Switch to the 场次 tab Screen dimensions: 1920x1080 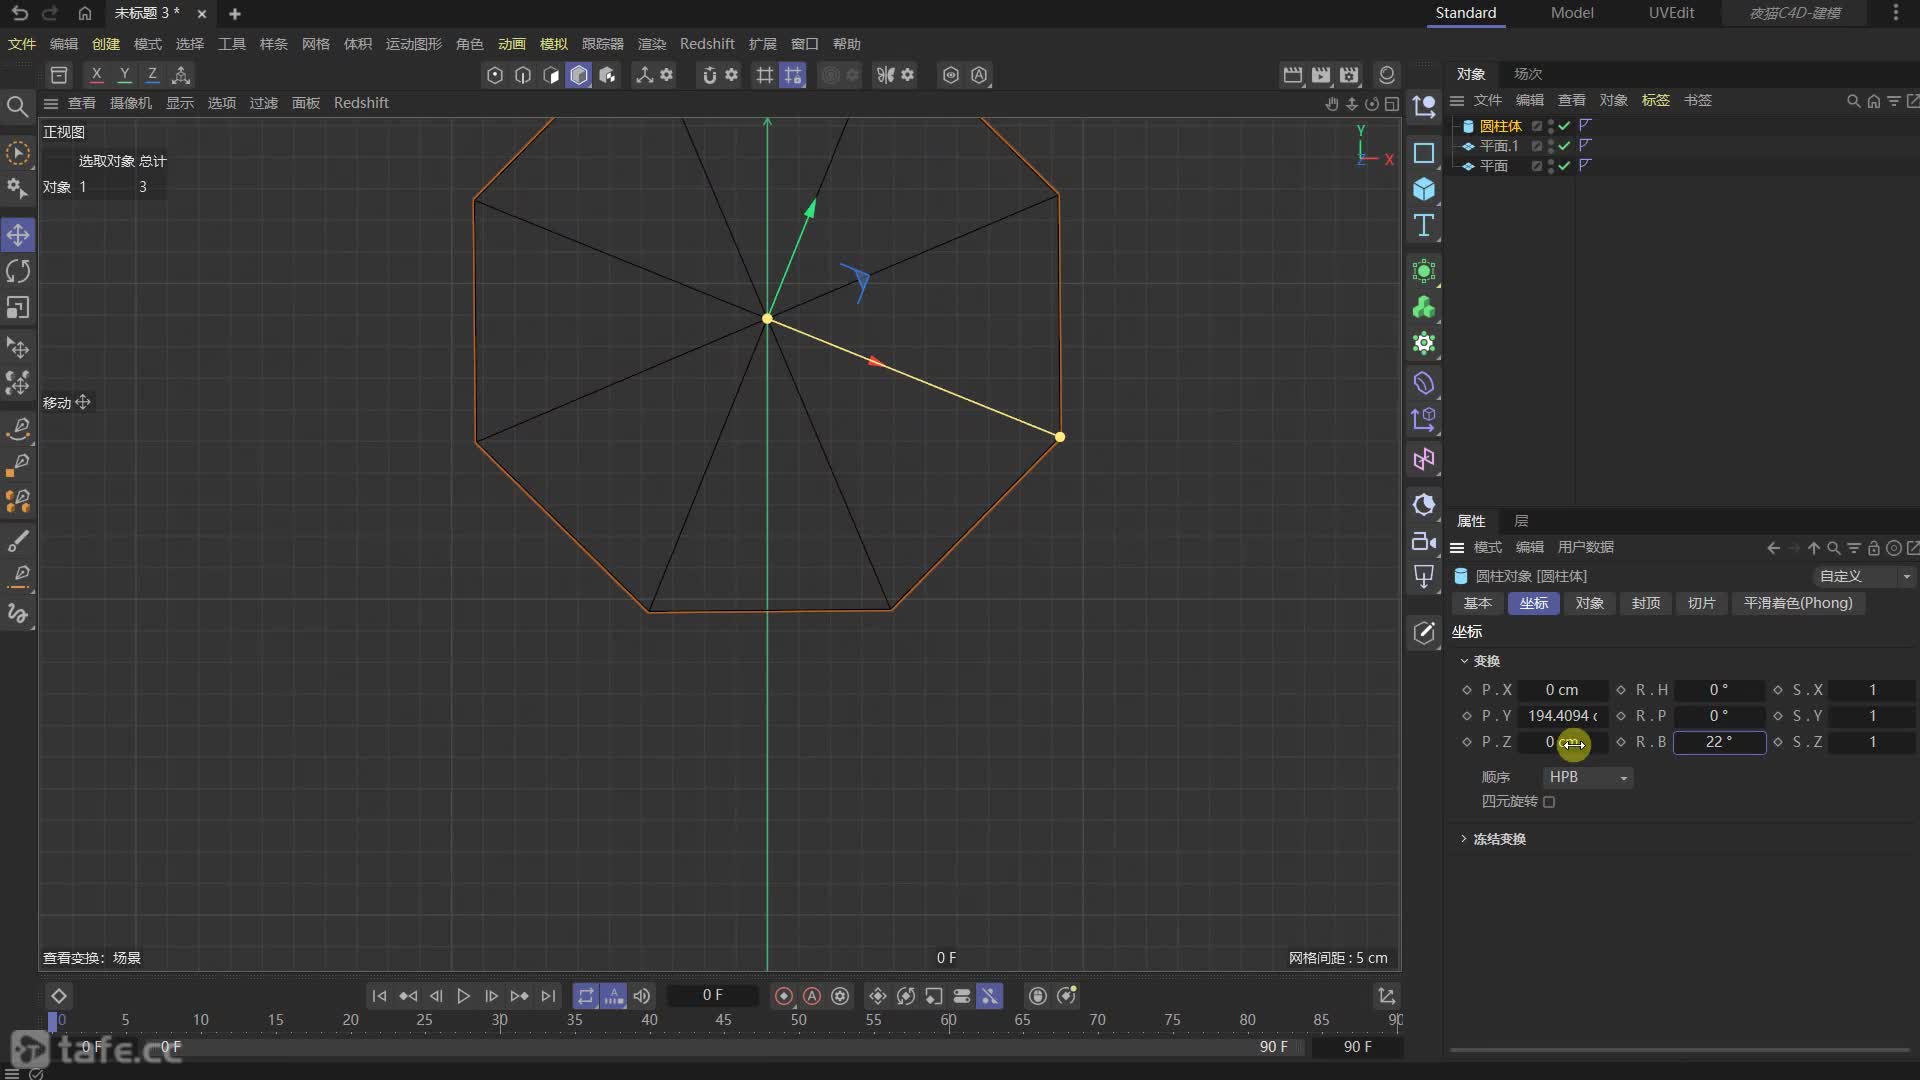[x=1528, y=74]
